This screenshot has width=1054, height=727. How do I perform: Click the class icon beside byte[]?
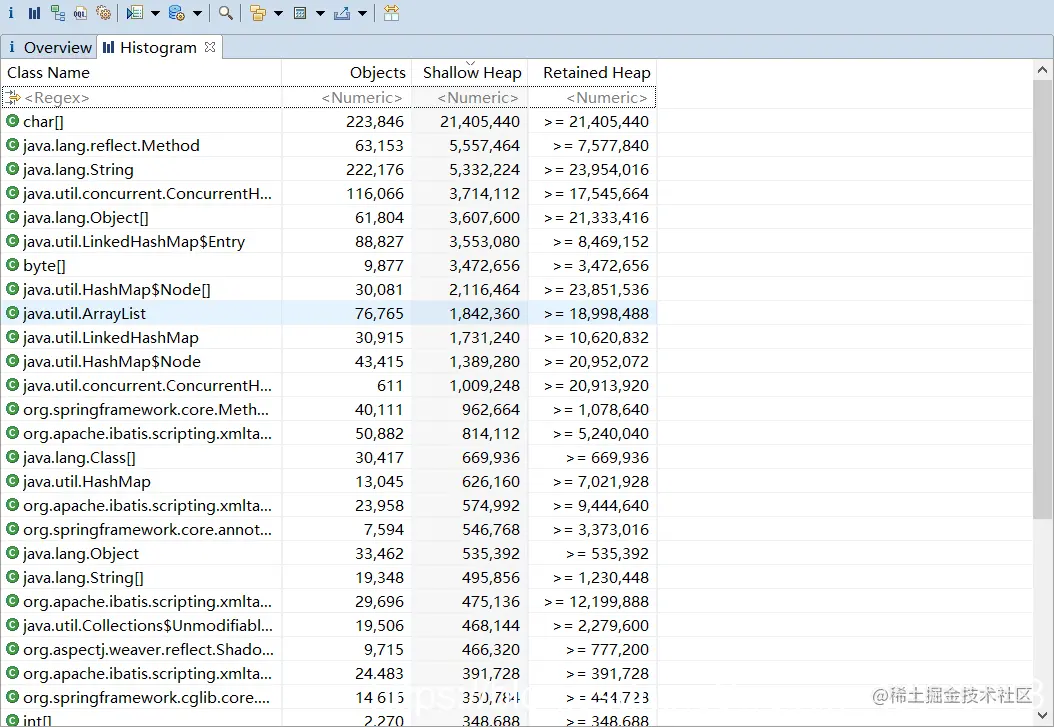pyautogui.click(x=12, y=265)
